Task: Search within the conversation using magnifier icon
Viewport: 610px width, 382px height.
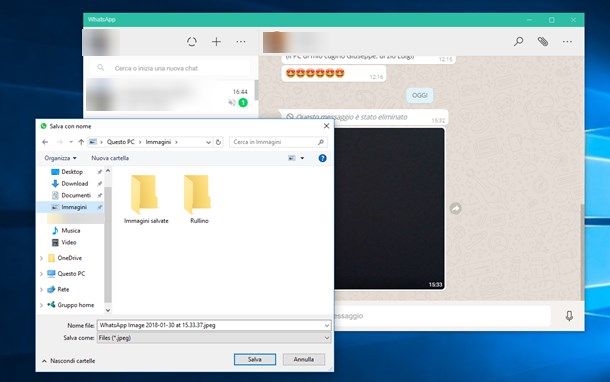Action: [x=518, y=42]
